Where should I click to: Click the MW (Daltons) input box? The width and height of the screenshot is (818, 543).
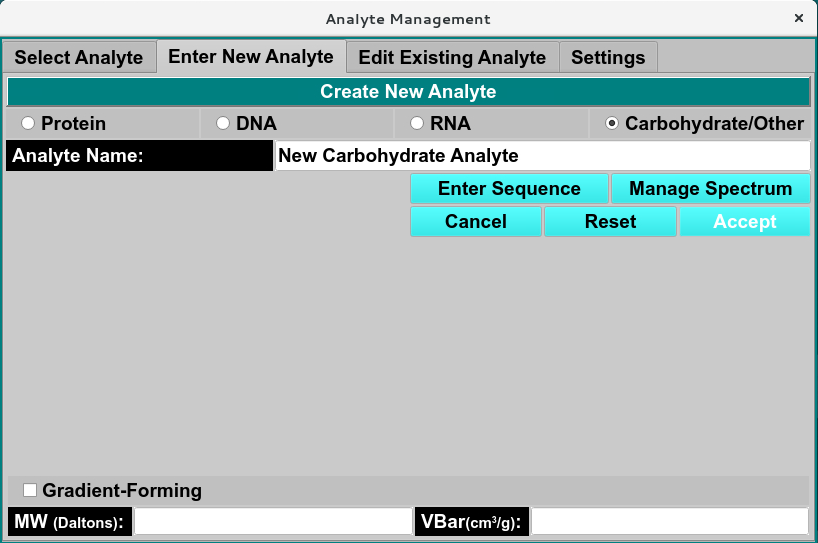[273, 522]
